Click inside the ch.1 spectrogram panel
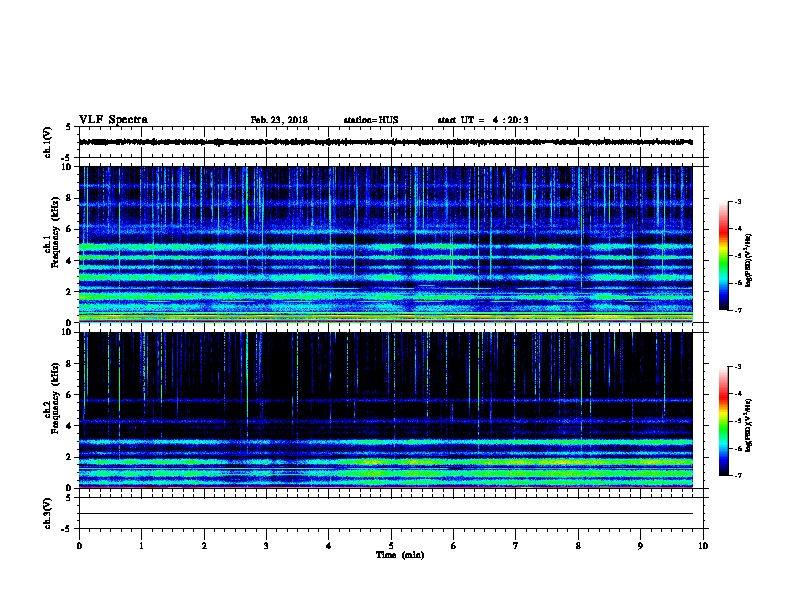 pos(386,244)
